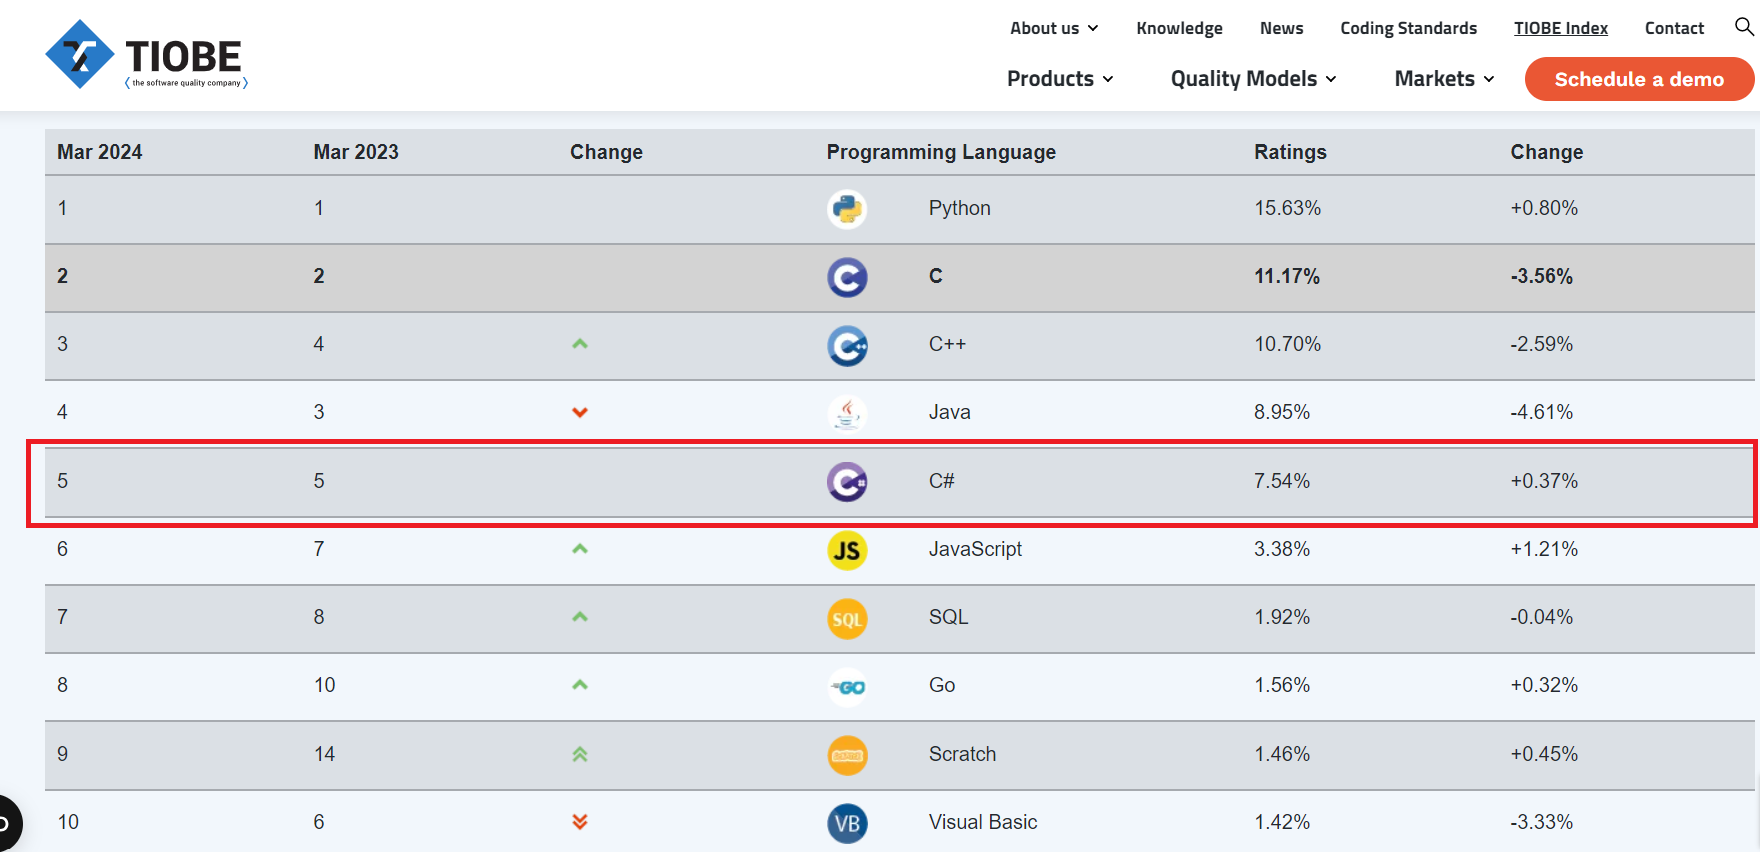Select the C# language name

tap(942, 481)
